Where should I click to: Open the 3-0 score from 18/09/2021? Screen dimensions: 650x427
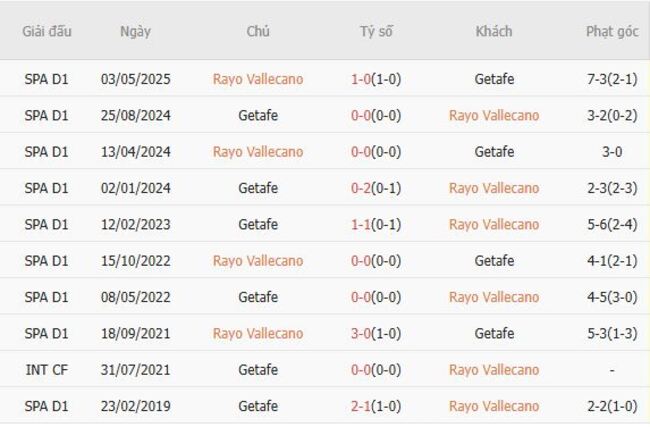point(376,333)
